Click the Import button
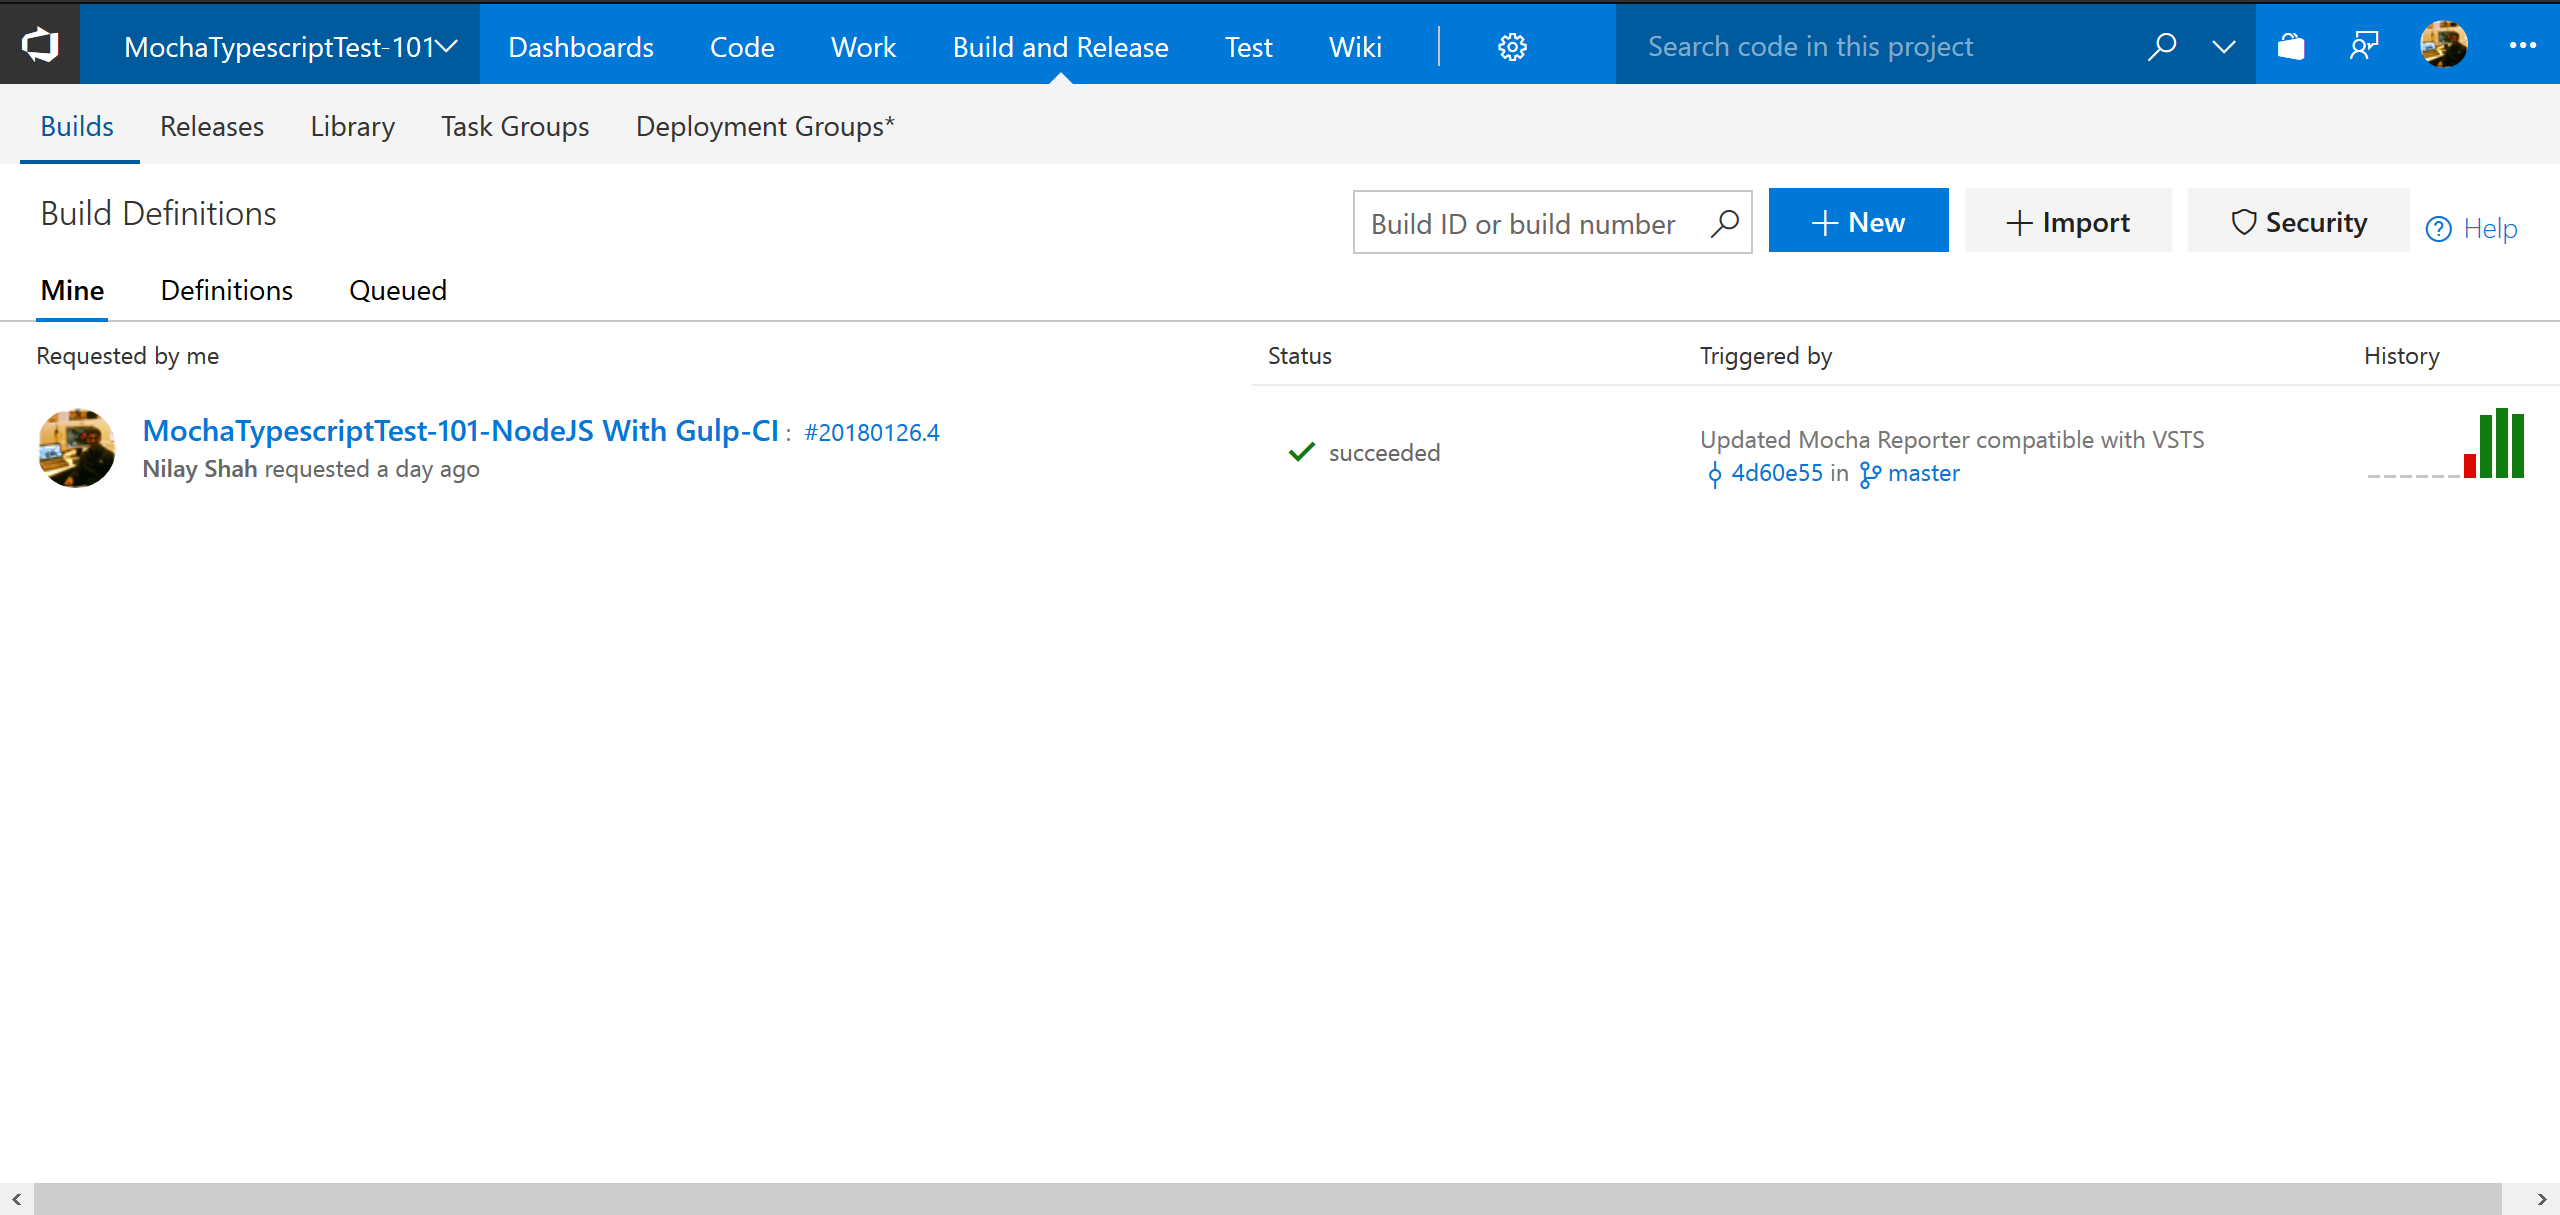Screen dimensions: 2560x1215 [2068, 221]
